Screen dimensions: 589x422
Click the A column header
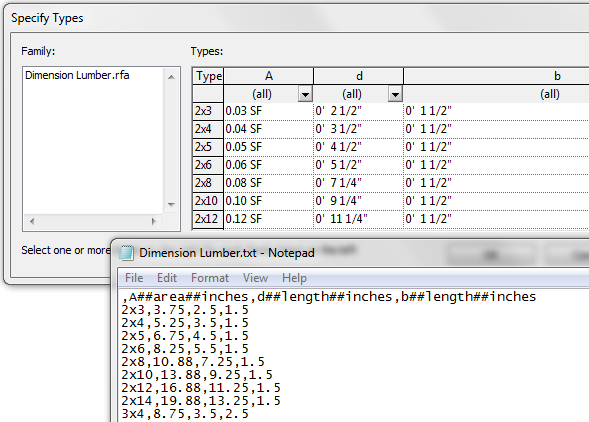point(269,76)
